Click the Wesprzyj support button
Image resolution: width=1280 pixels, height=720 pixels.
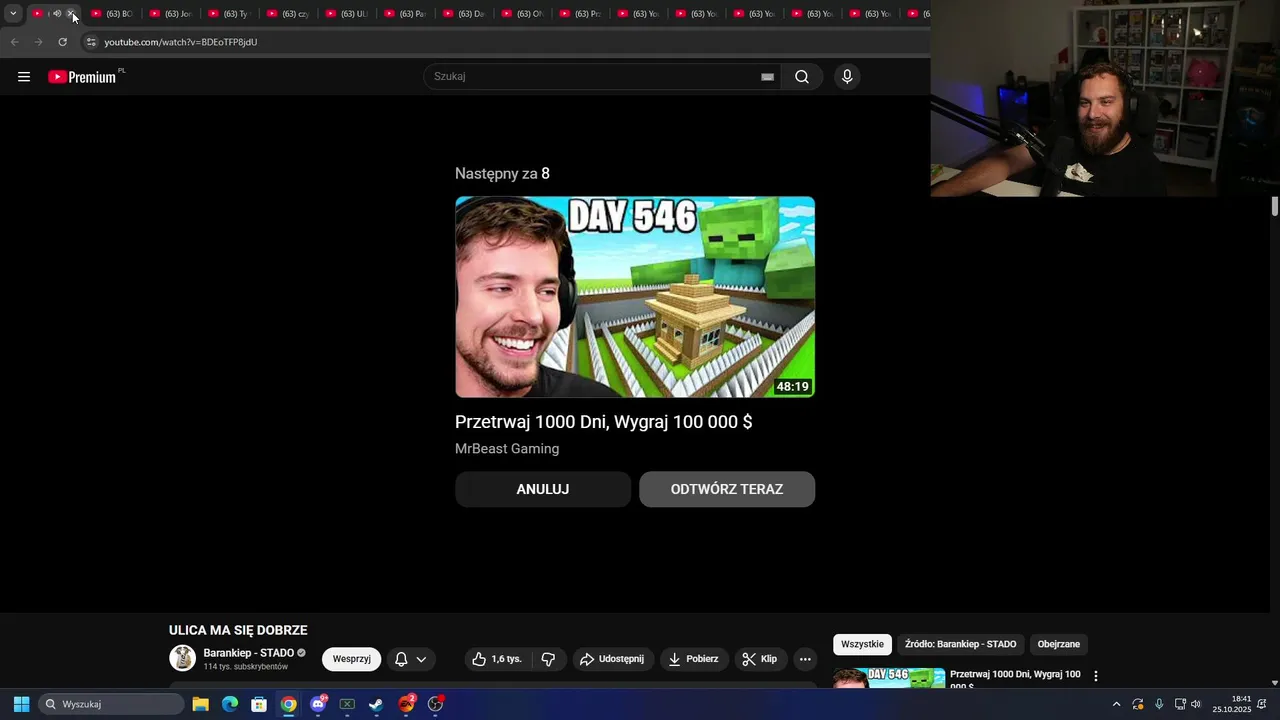(x=351, y=659)
